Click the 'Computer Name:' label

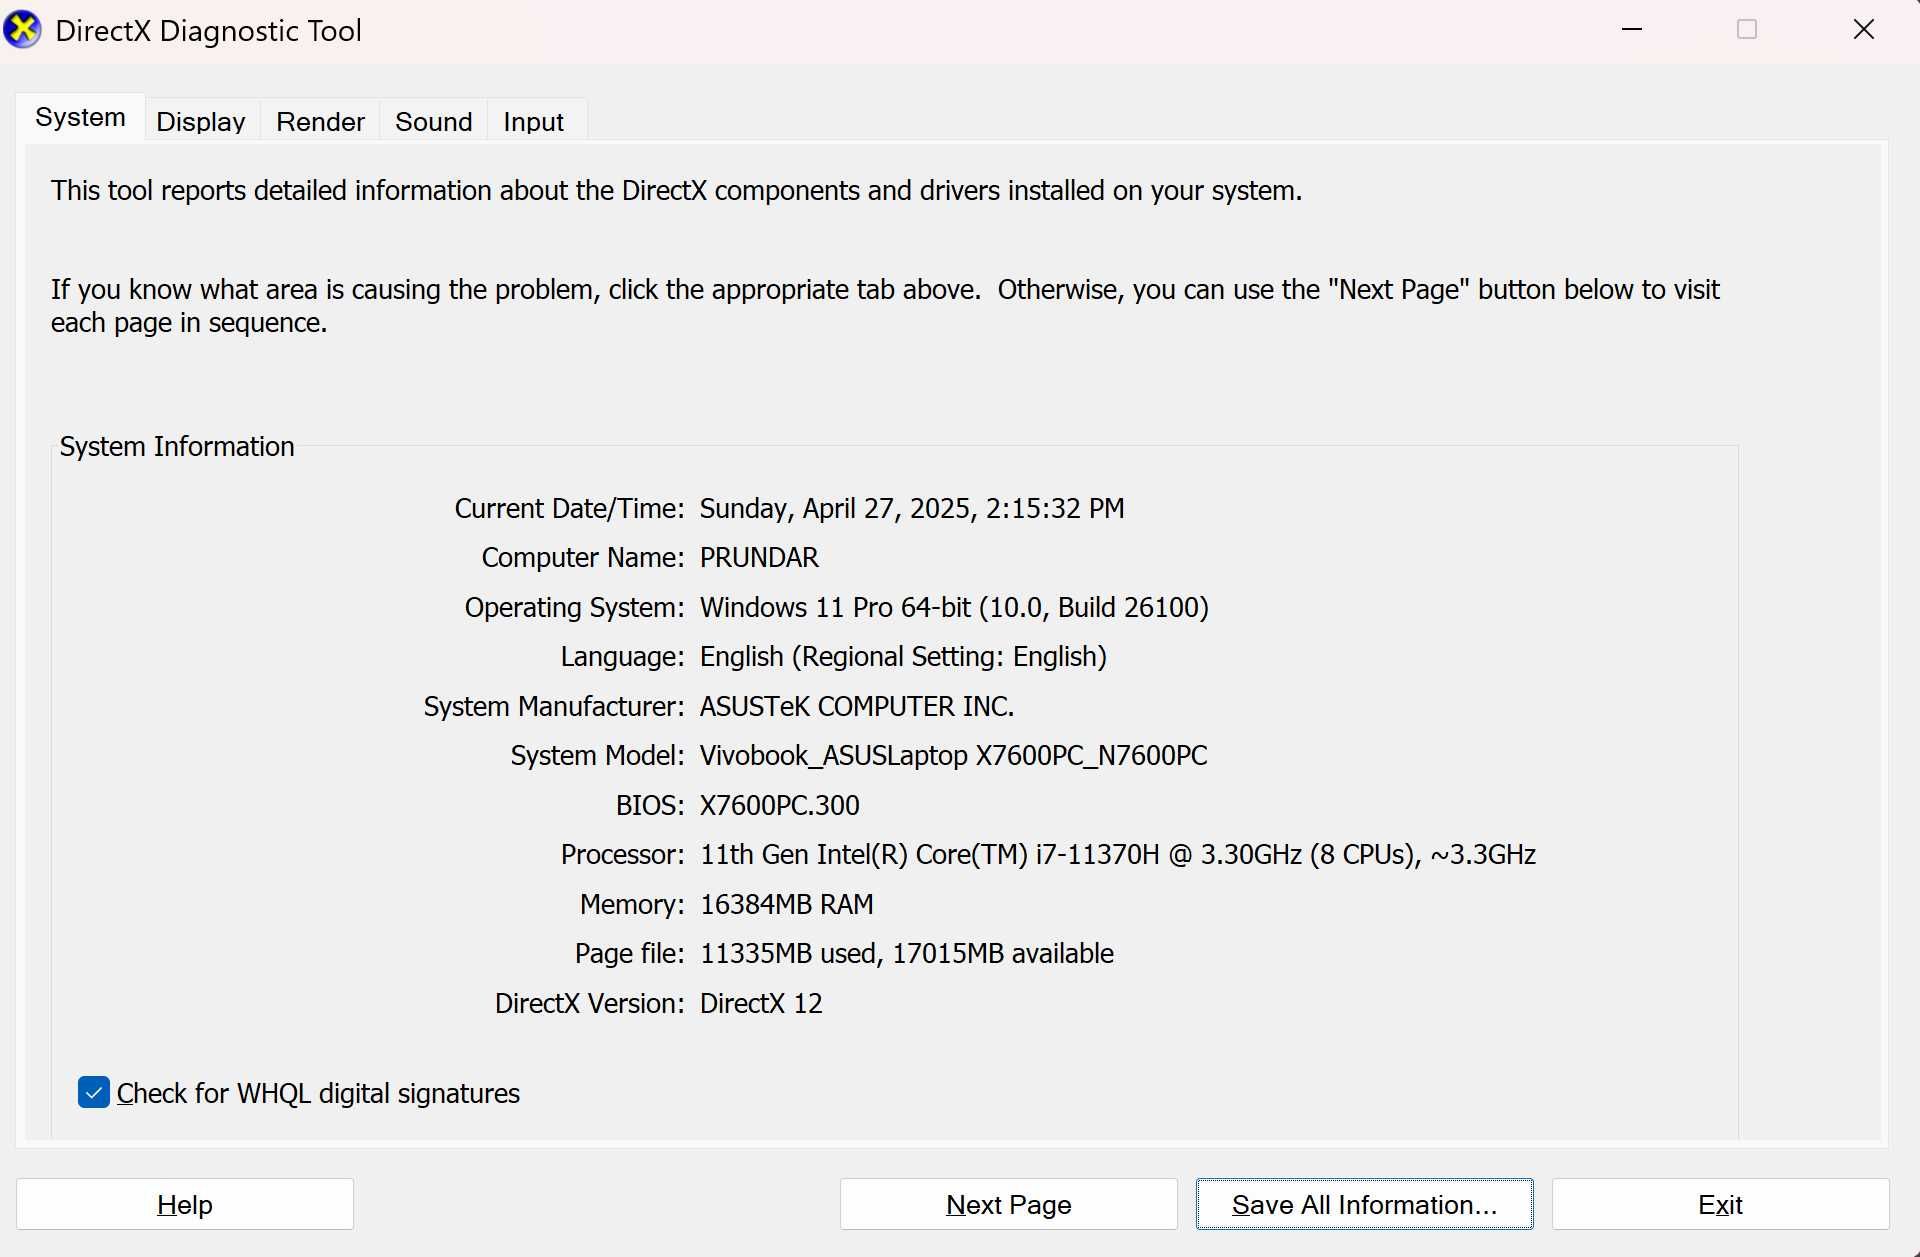[x=583, y=557]
